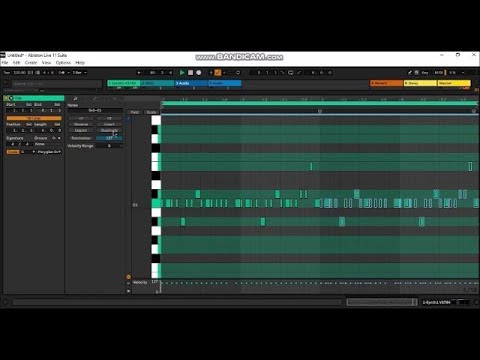This screenshot has height=360, width=480.
Task: Toggle the Computer MIDI Keyboard icon
Action: pyautogui.click(x=417, y=72)
